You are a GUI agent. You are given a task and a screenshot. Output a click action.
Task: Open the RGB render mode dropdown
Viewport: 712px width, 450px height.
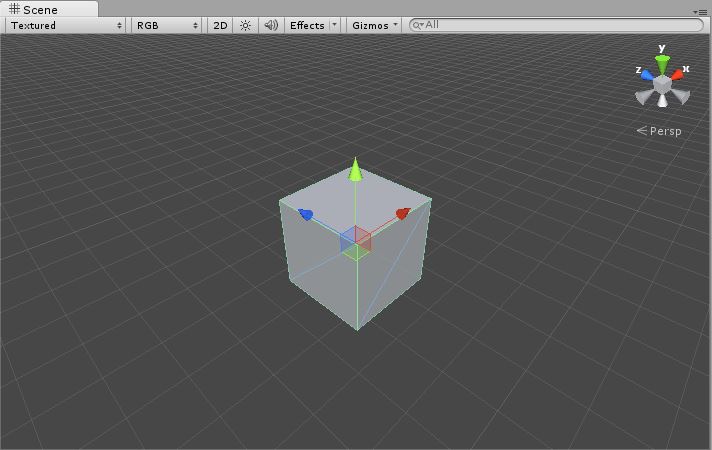pyautogui.click(x=168, y=25)
